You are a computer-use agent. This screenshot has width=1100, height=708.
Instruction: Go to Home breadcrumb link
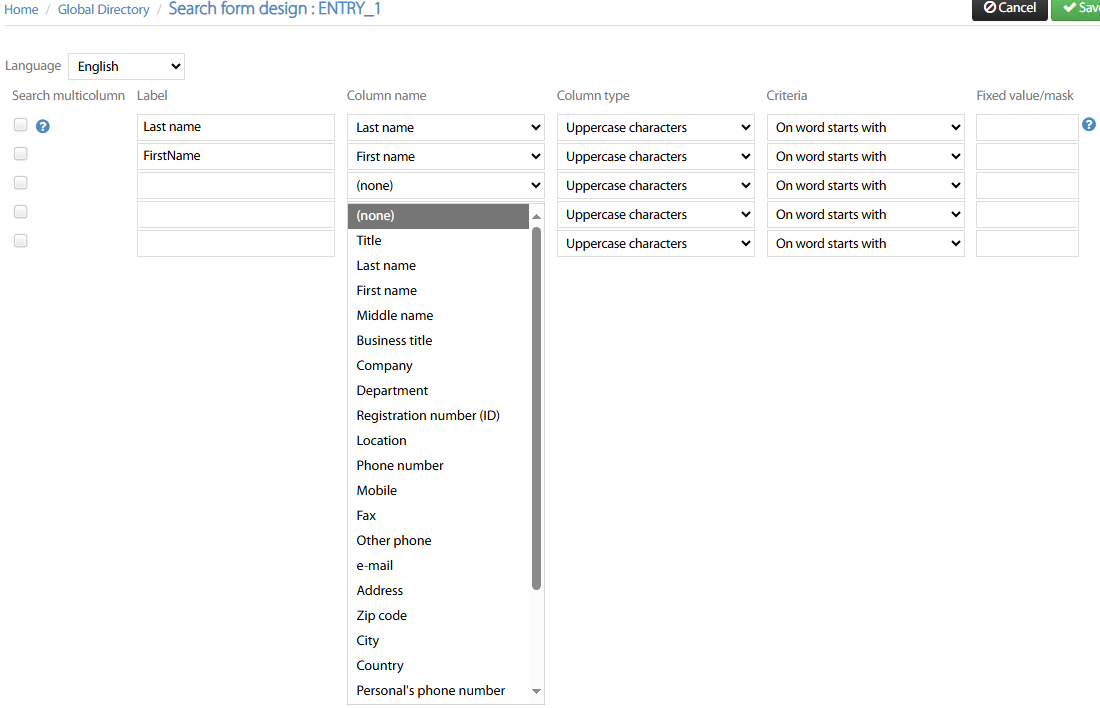pos(22,10)
